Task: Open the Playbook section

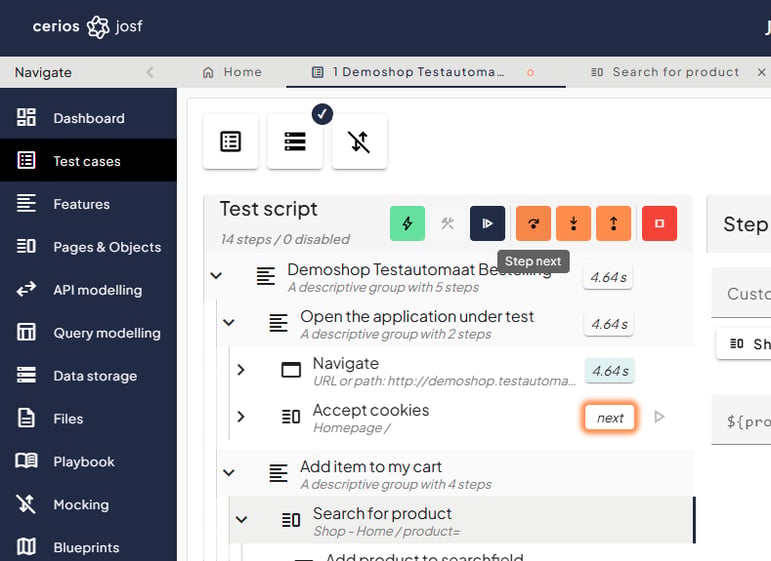Action: click(89, 461)
